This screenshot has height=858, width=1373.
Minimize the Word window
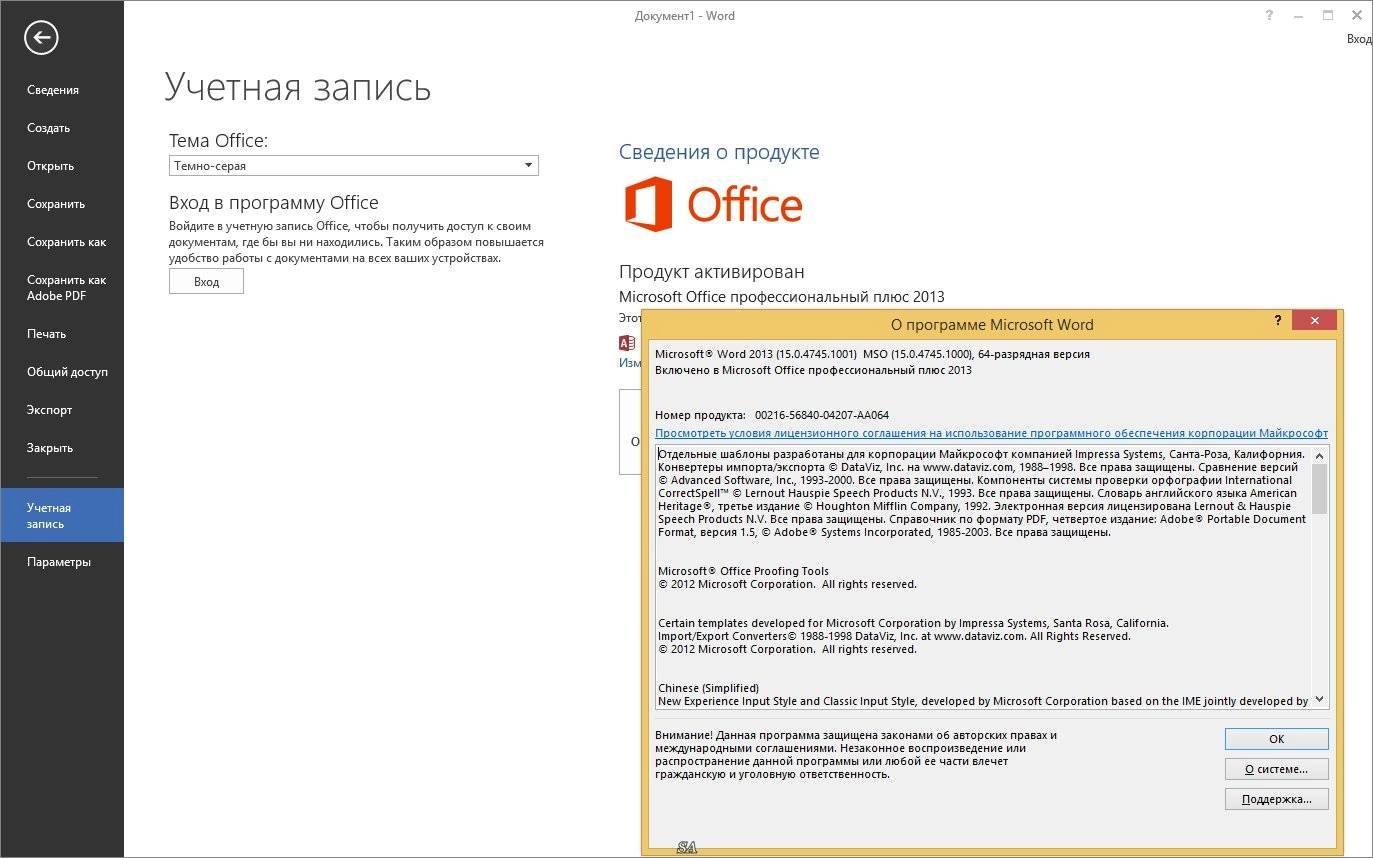point(1299,15)
